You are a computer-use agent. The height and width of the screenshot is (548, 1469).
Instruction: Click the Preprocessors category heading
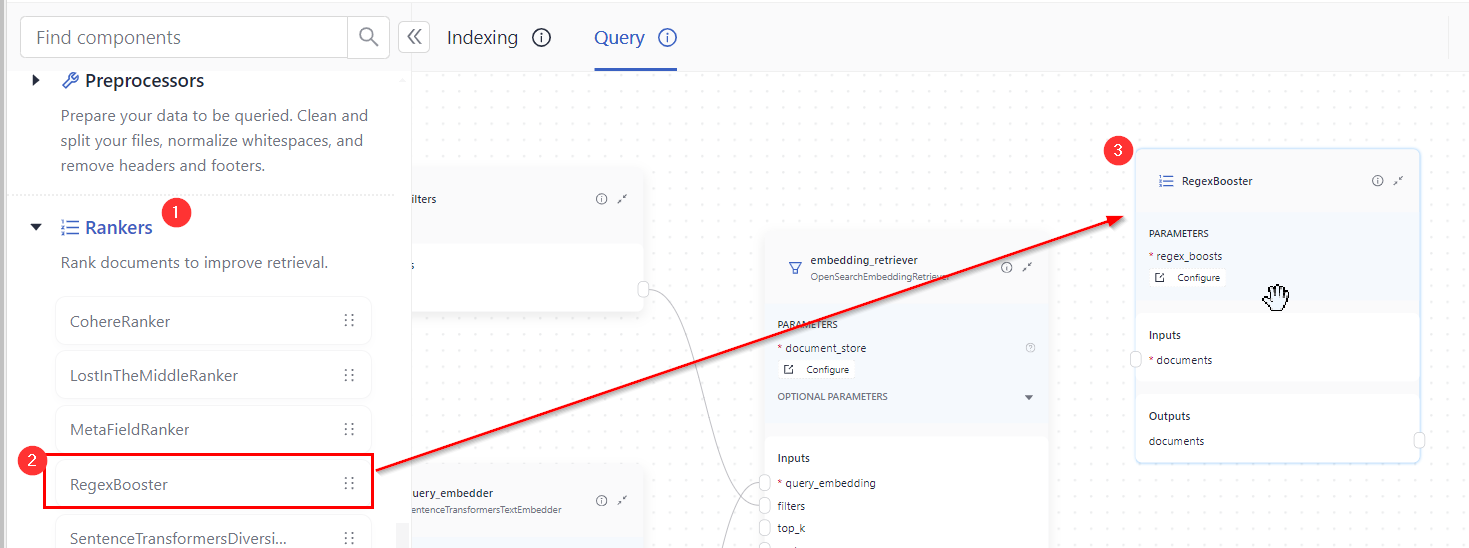[x=144, y=80]
